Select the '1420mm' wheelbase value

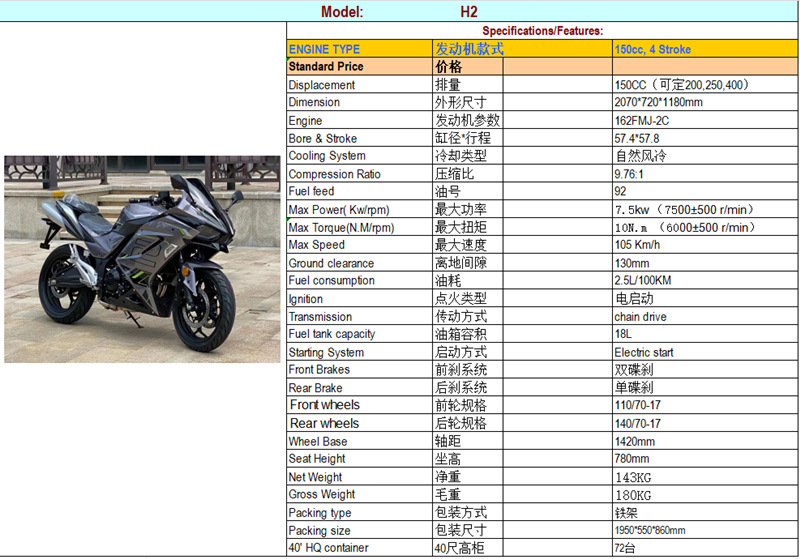pos(634,442)
